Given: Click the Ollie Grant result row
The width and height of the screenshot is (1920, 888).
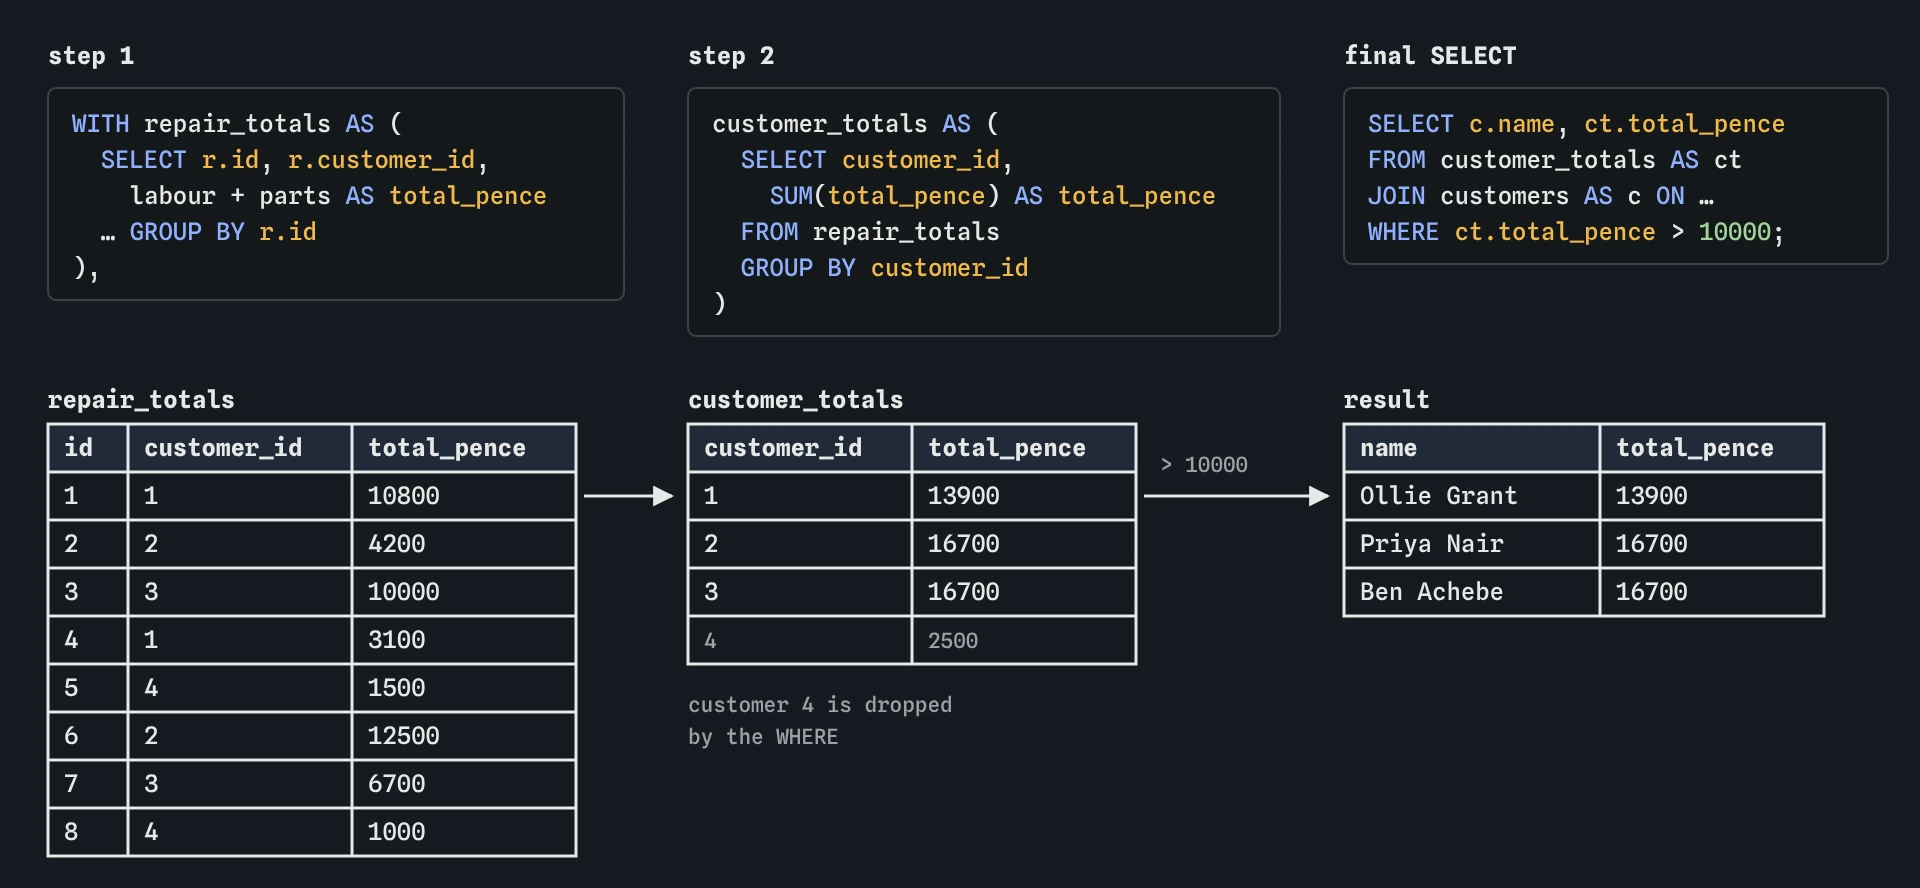Looking at the screenshot, I should click(1584, 496).
